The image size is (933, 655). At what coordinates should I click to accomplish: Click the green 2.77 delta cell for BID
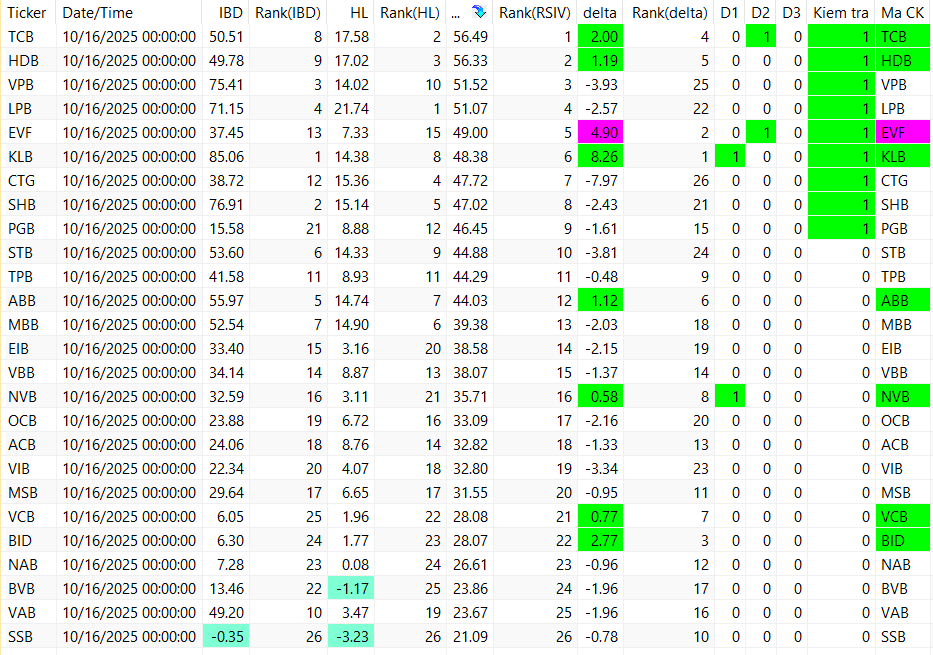pyautogui.click(x=600, y=541)
